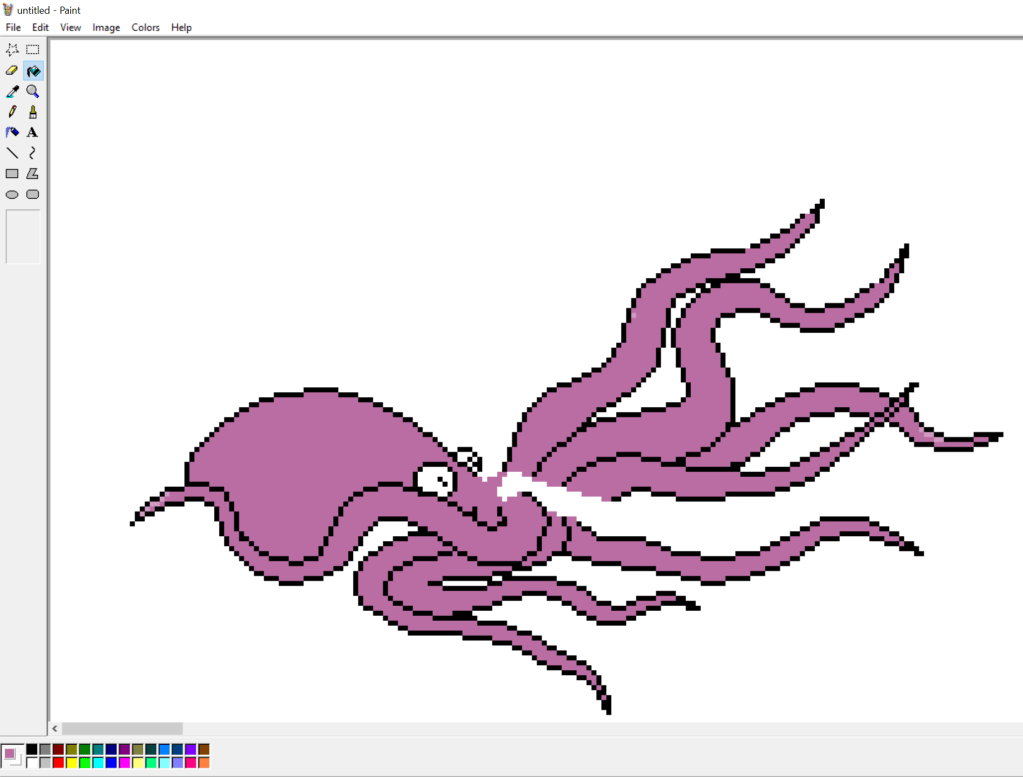
Task: Select the Curve tool
Action: tap(33, 153)
